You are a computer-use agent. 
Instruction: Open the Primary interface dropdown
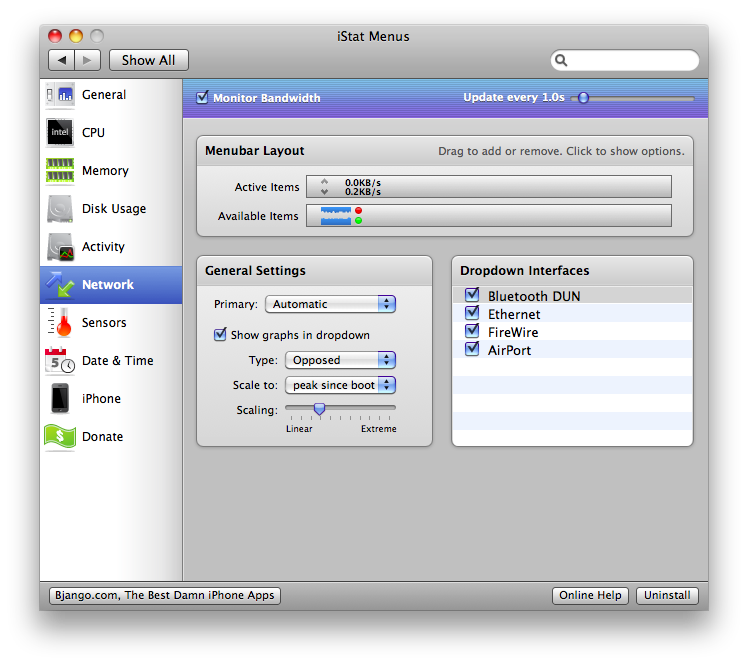[x=330, y=304]
